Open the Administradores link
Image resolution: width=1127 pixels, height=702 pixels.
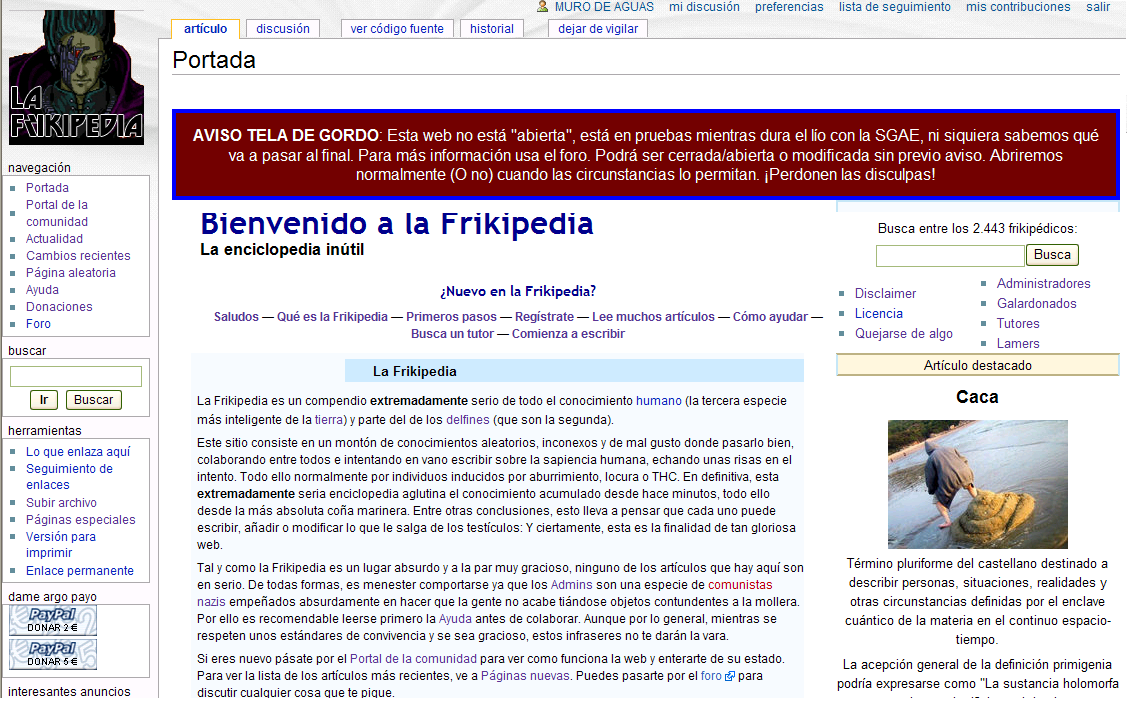1043,284
